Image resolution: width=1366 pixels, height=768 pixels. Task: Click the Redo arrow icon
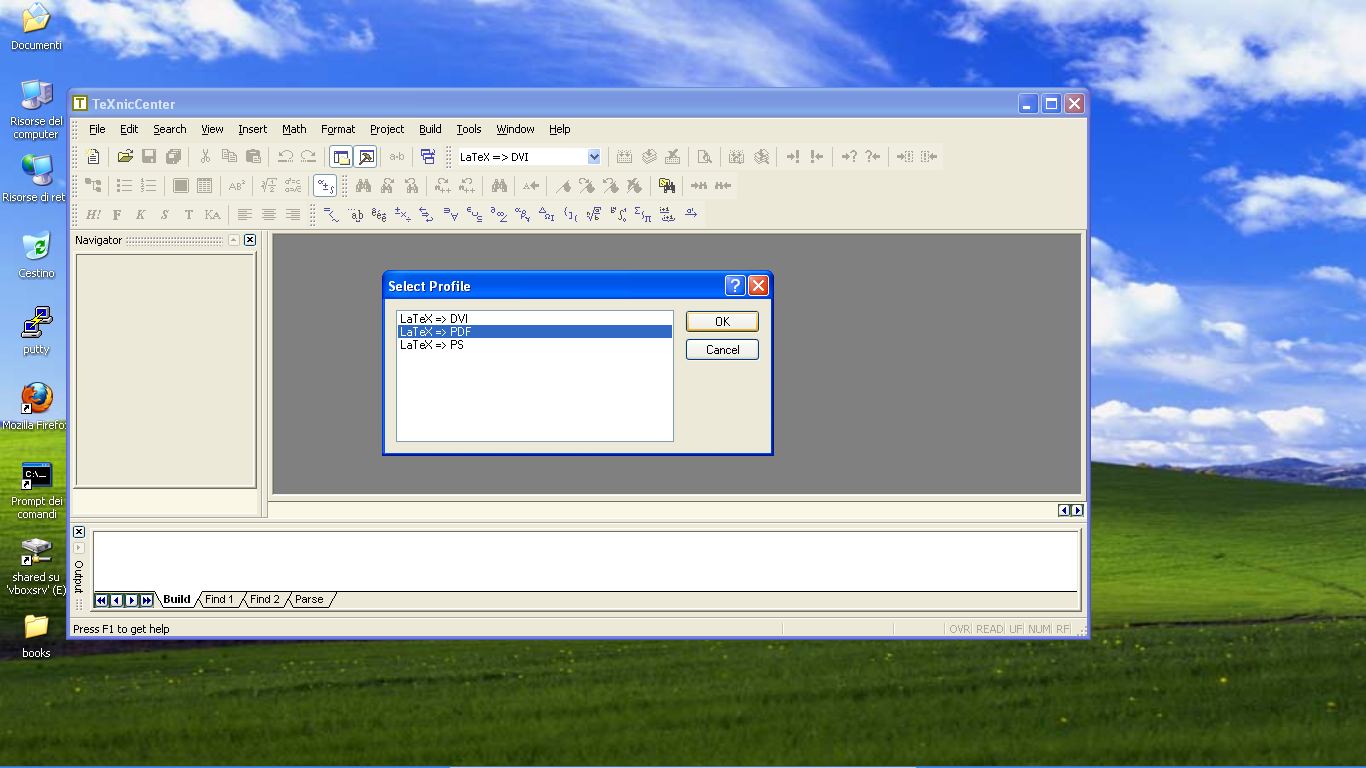point(308,157)
